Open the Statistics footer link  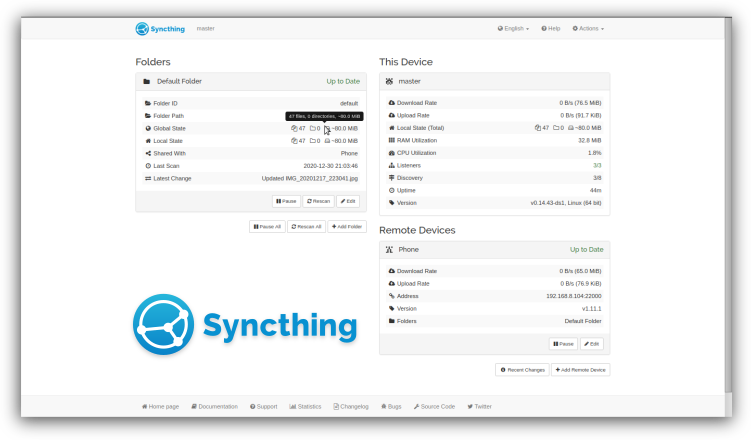click(305, 406)
